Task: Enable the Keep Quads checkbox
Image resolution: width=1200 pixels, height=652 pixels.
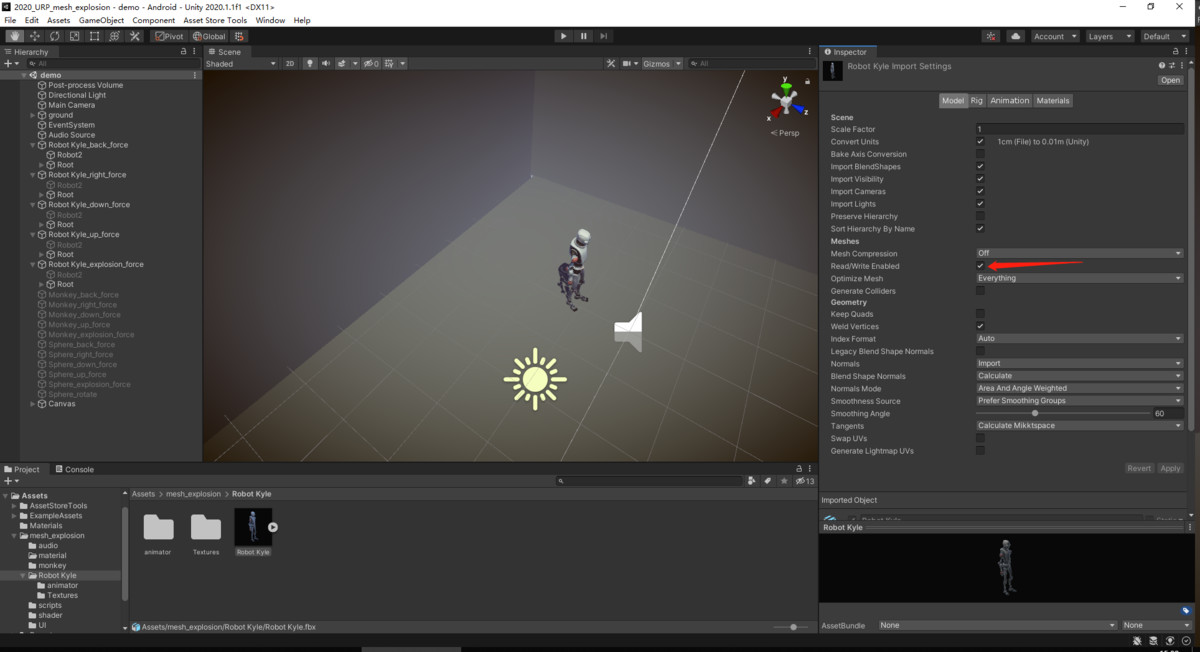Action: tap(980, 313)
